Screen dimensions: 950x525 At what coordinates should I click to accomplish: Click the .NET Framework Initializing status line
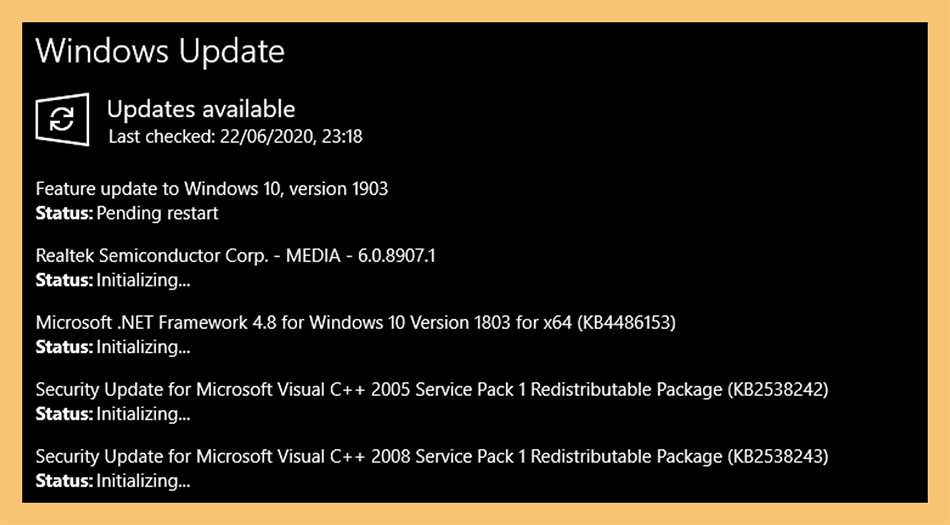click(x=113, y=347)
